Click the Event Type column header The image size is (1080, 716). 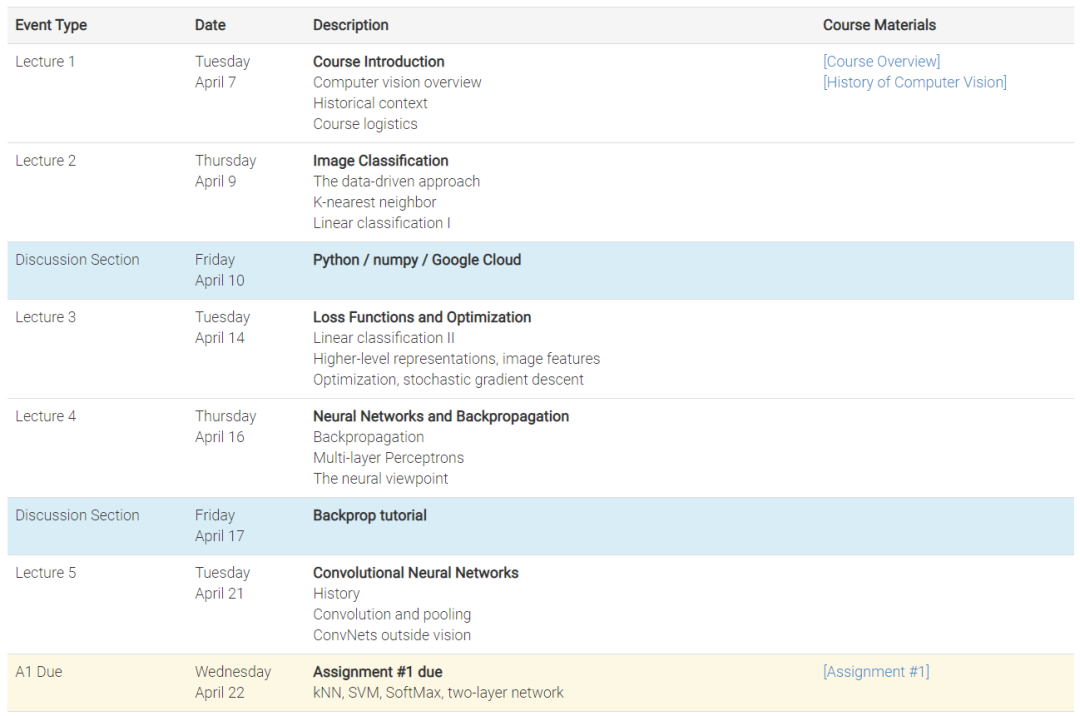[x=51, y=25]
